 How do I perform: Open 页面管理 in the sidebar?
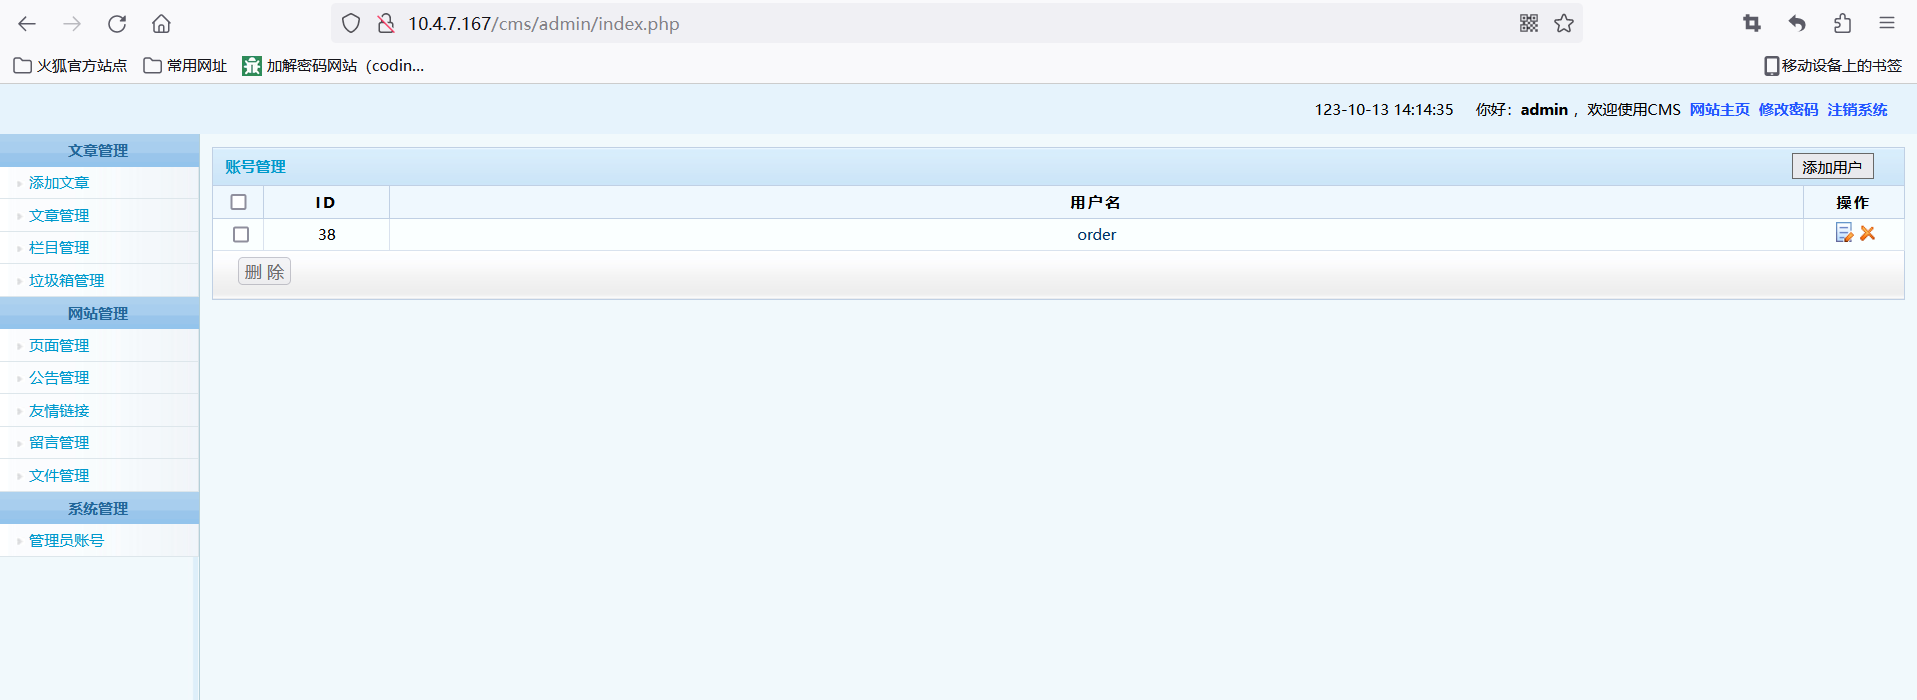pos(59,345)
